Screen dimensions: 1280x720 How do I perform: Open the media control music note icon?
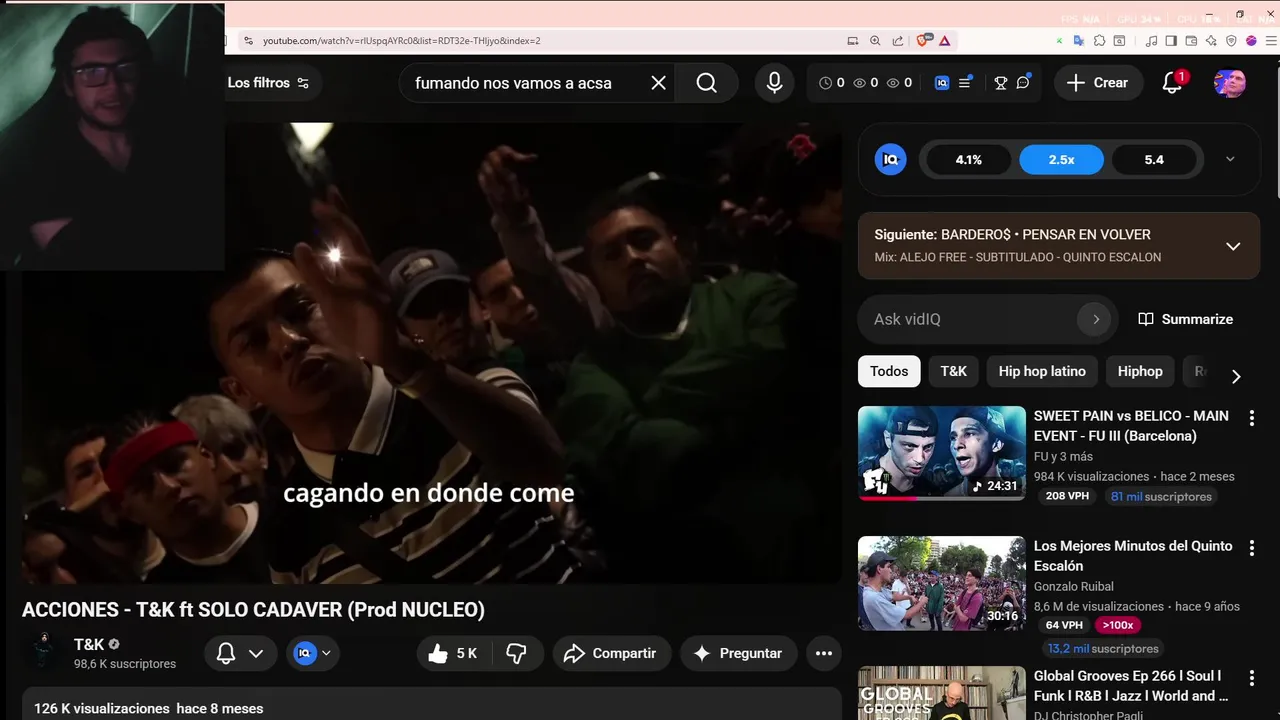[1151, 41]
